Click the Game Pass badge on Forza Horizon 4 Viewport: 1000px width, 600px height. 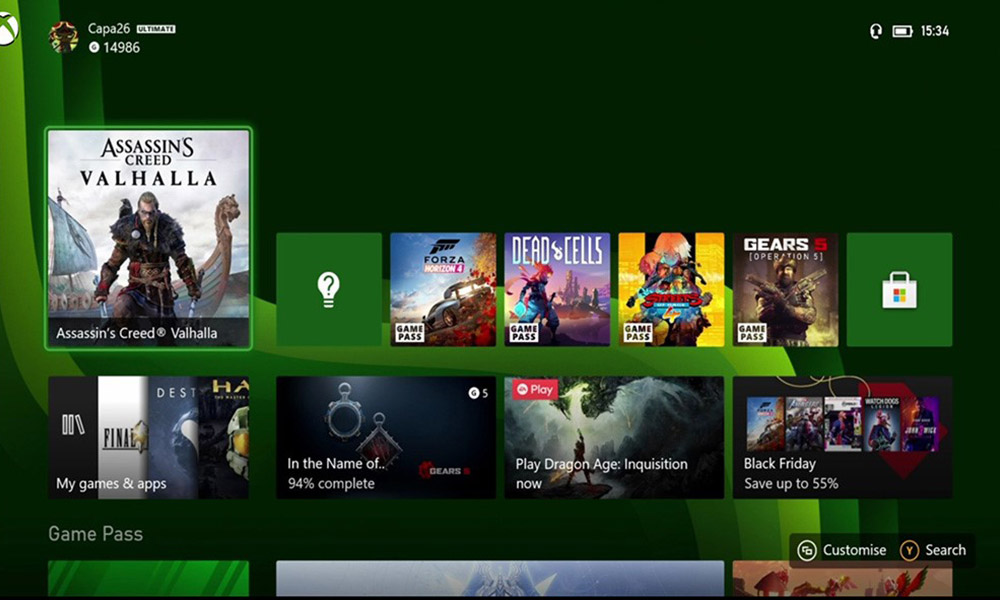click(x=409, y=333)
